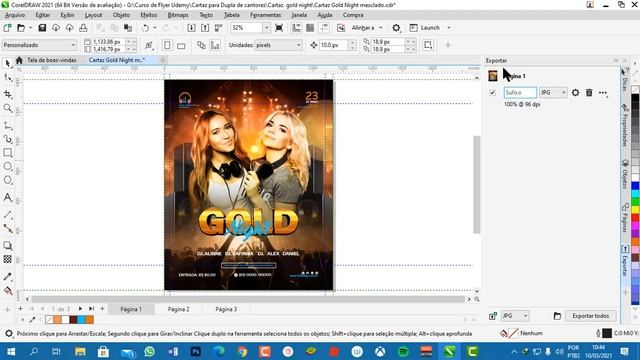Select the Polygon tool

coord(7,180)
